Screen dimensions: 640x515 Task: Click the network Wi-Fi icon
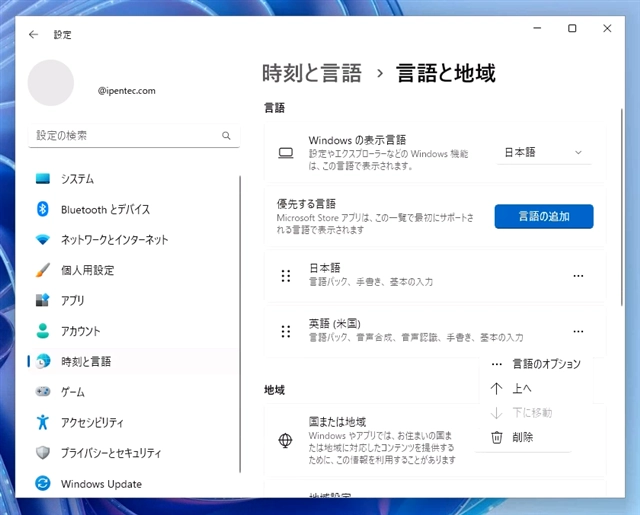[43, 240]
